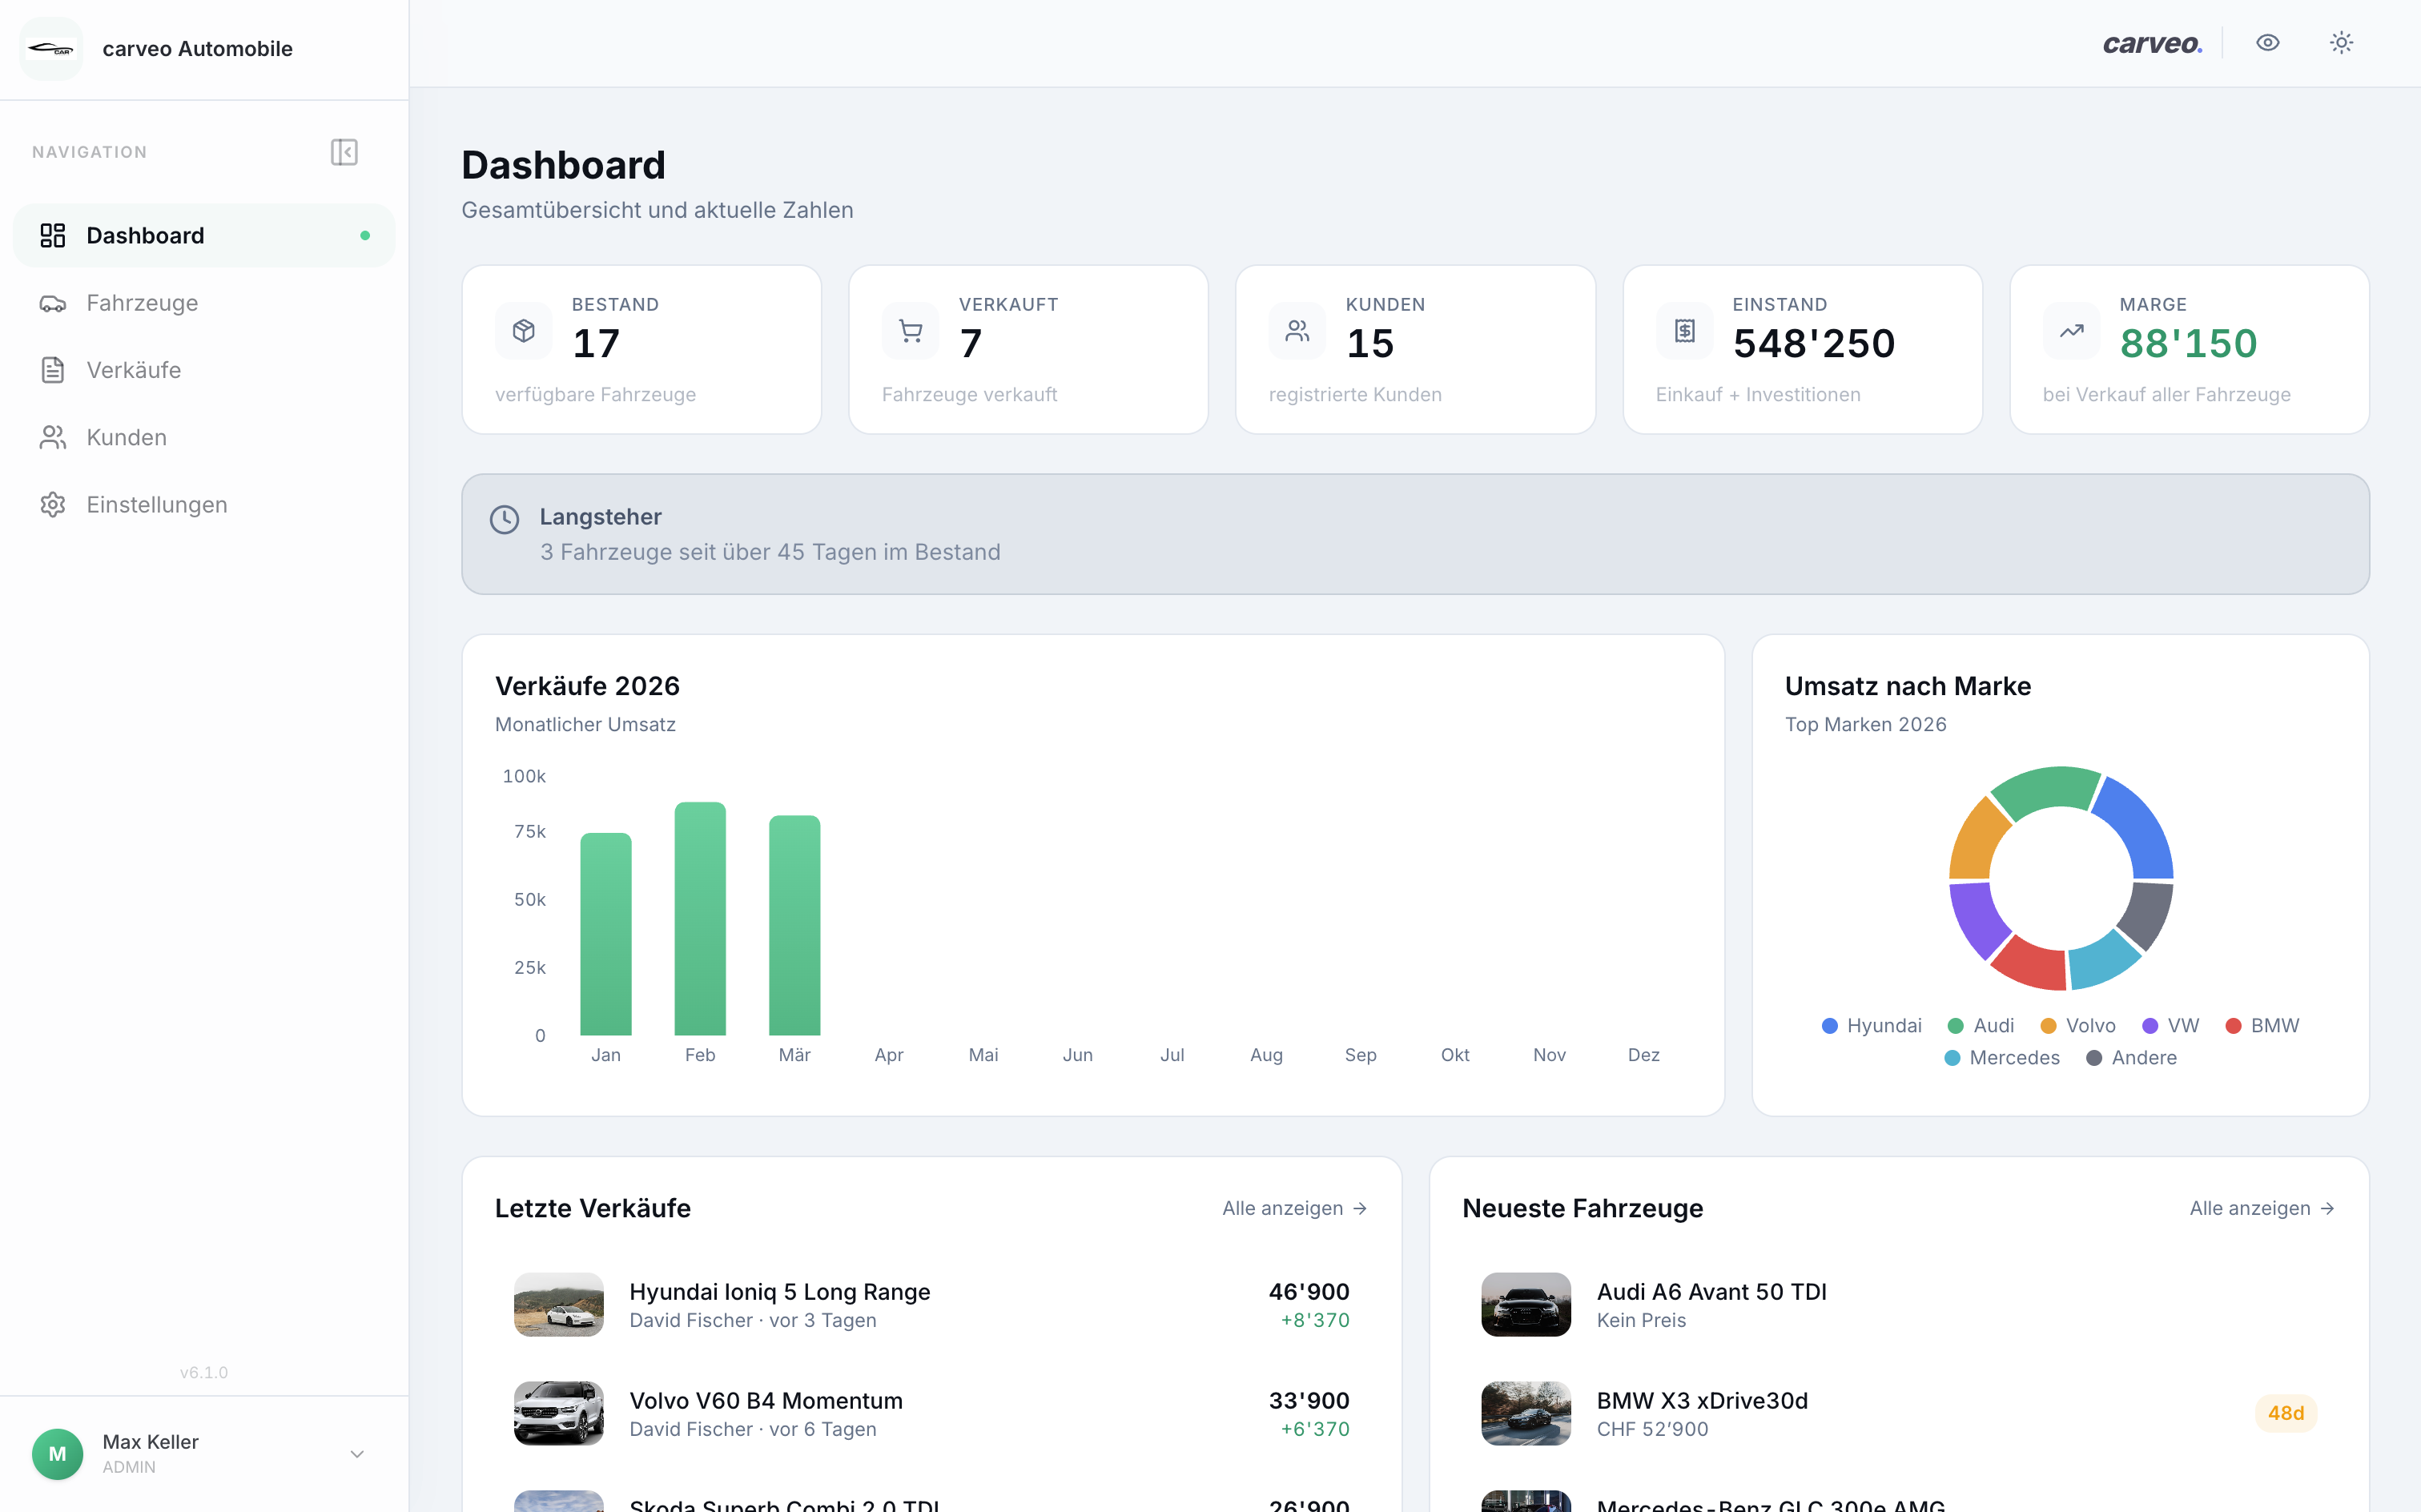Image resolution: width=2421 pixels, height=1512 pixels.
Task: Click the carveo logo in the top bar
Action: coord(2152,43)
